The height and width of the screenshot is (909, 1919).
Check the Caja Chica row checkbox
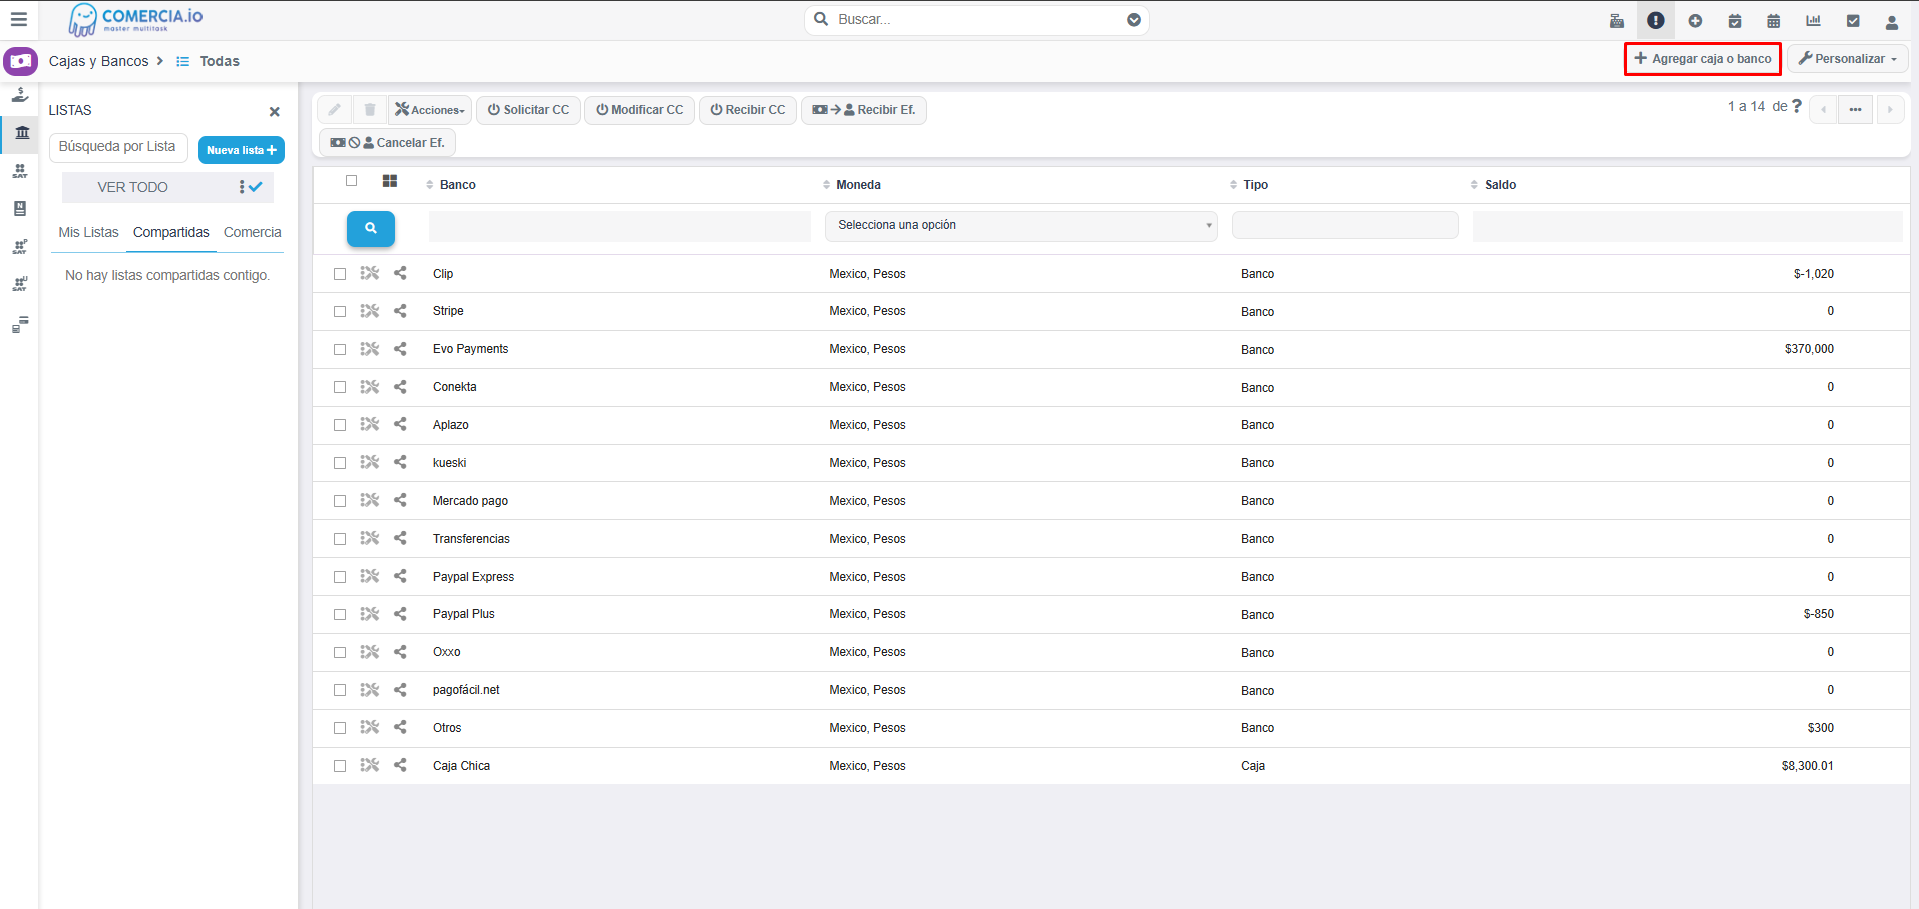[340, 766]
